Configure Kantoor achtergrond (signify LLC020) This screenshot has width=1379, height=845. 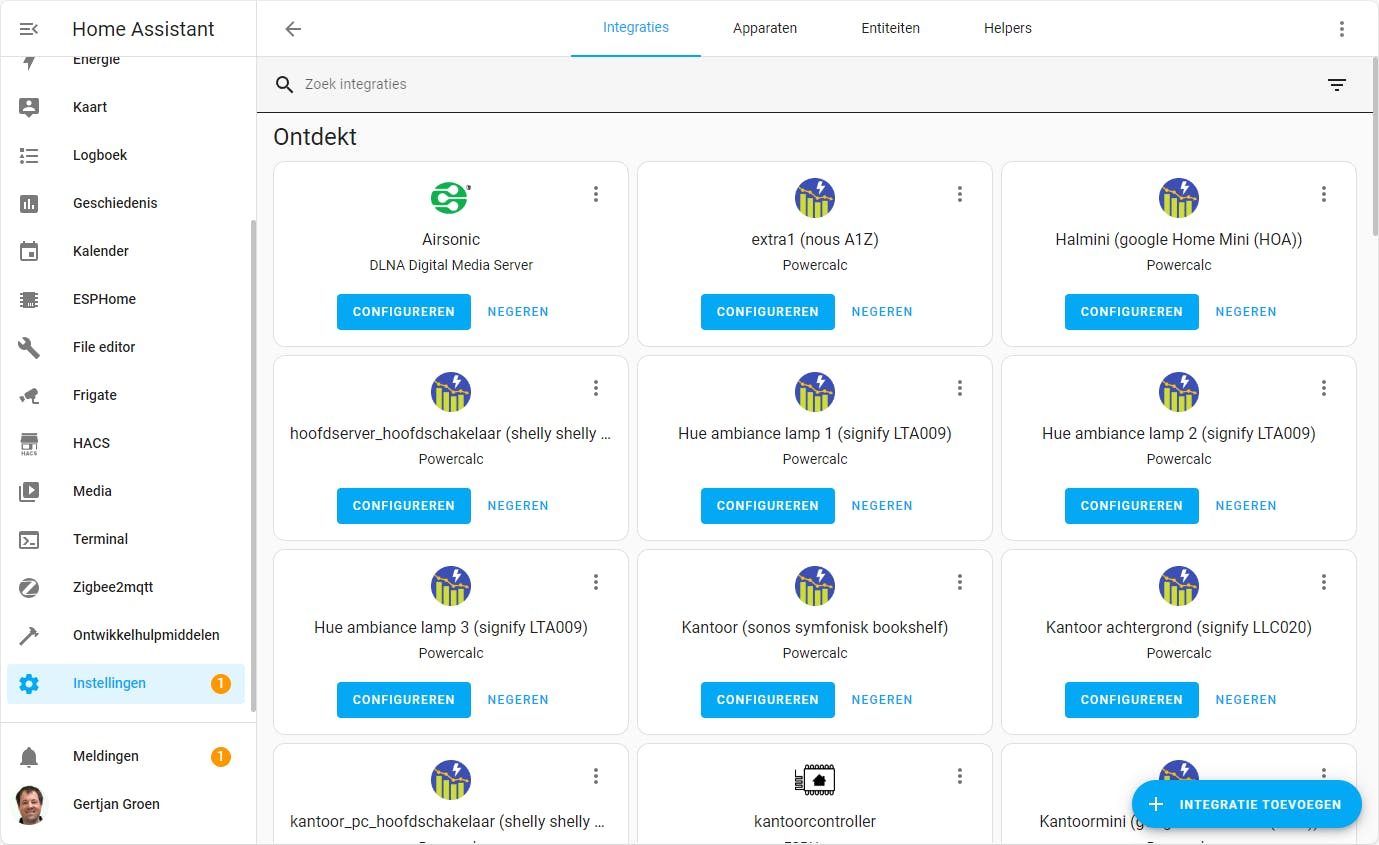coord(1132,700)
